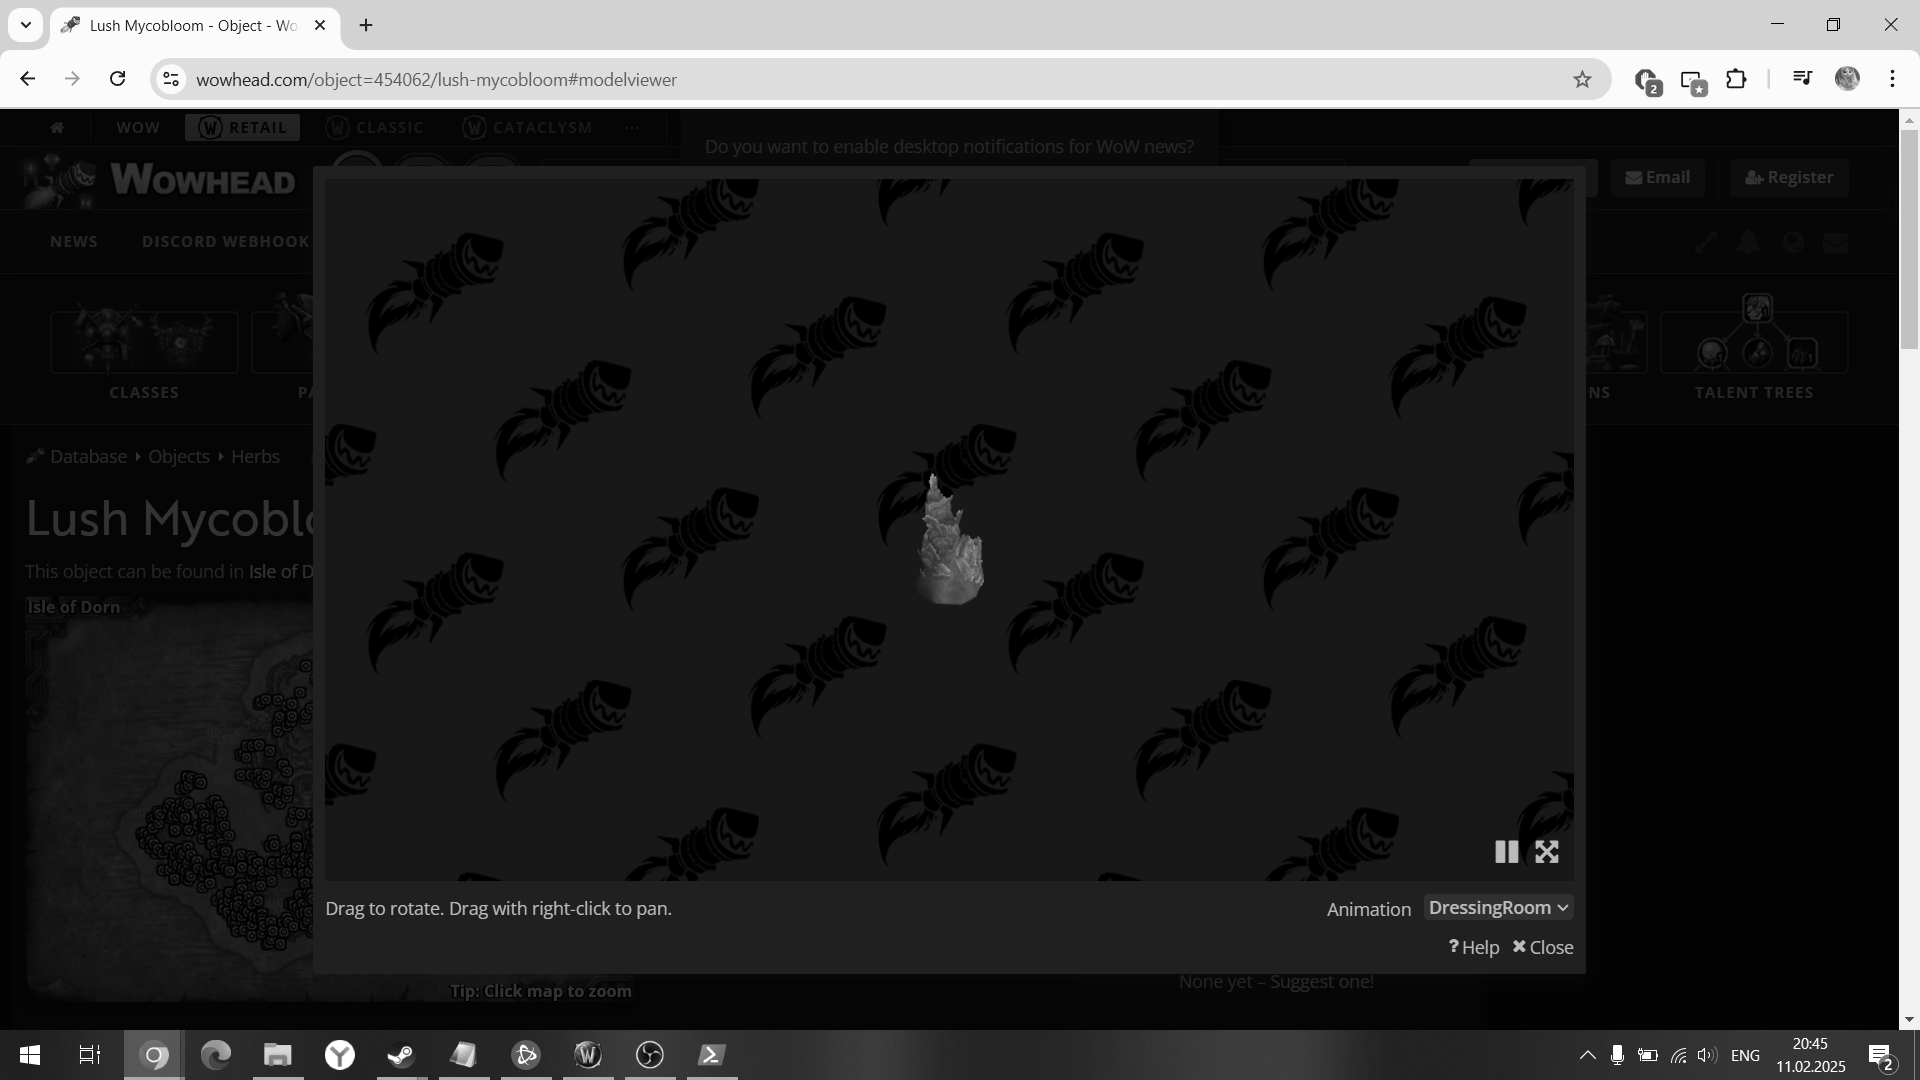Reload the current page

click(117, 79)
